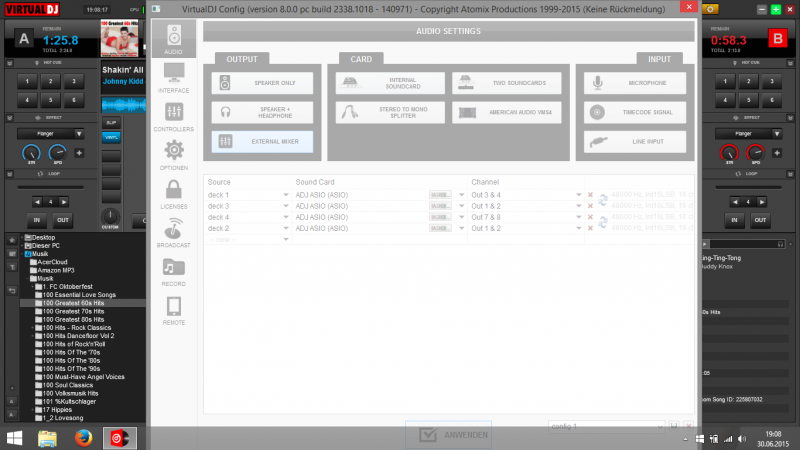The height and width of the screenshot is (450, 800).
Task: Halve loop length on deck A
Action: click(x=37, y=202)
